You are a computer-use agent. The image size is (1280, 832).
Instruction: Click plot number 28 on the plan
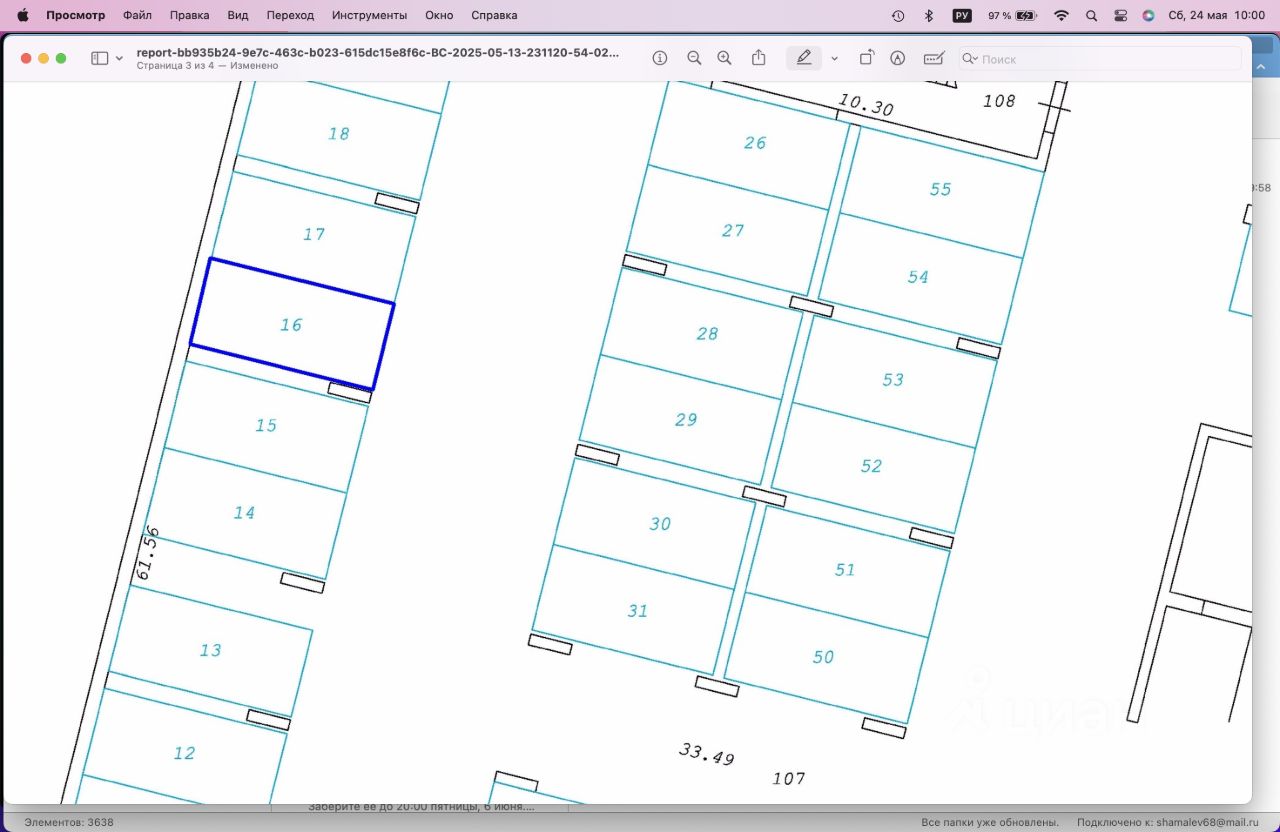coord(707,334)
